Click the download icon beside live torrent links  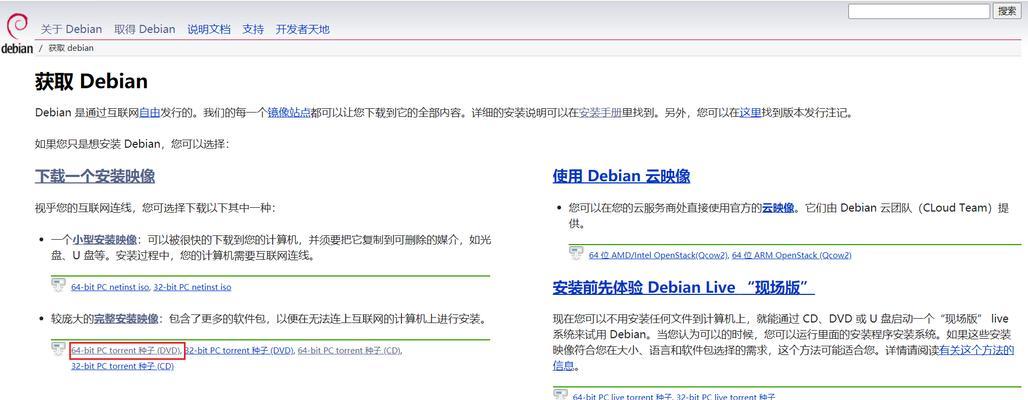click(x=560, y=394)
